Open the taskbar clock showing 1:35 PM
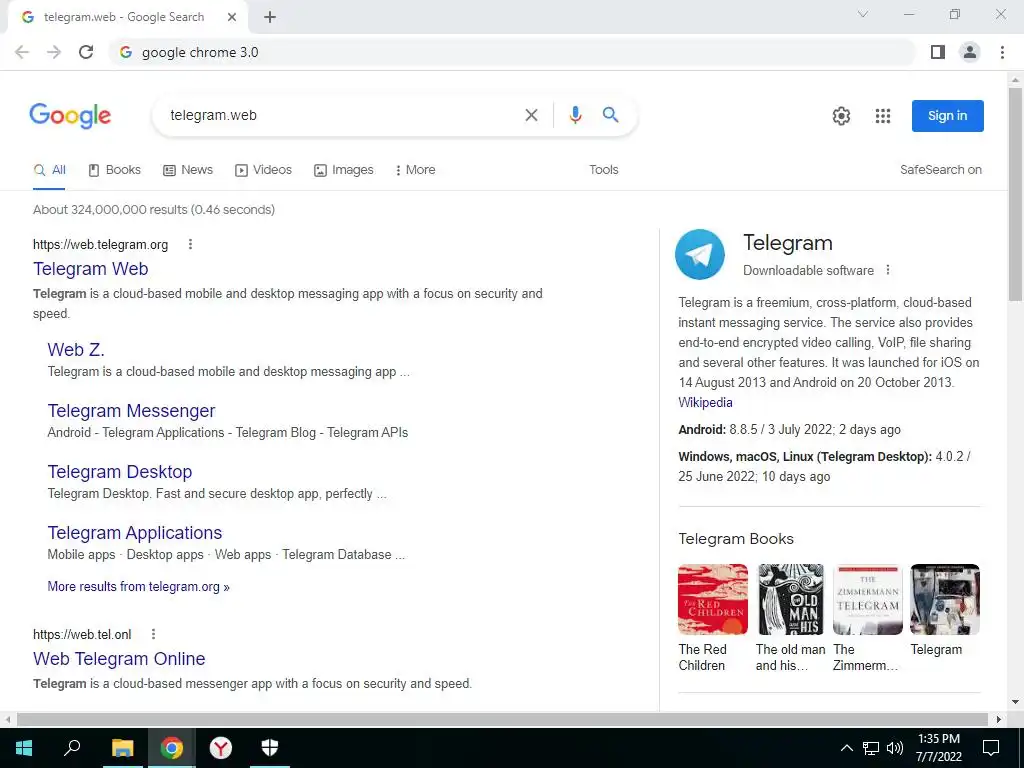 point(938,748)
